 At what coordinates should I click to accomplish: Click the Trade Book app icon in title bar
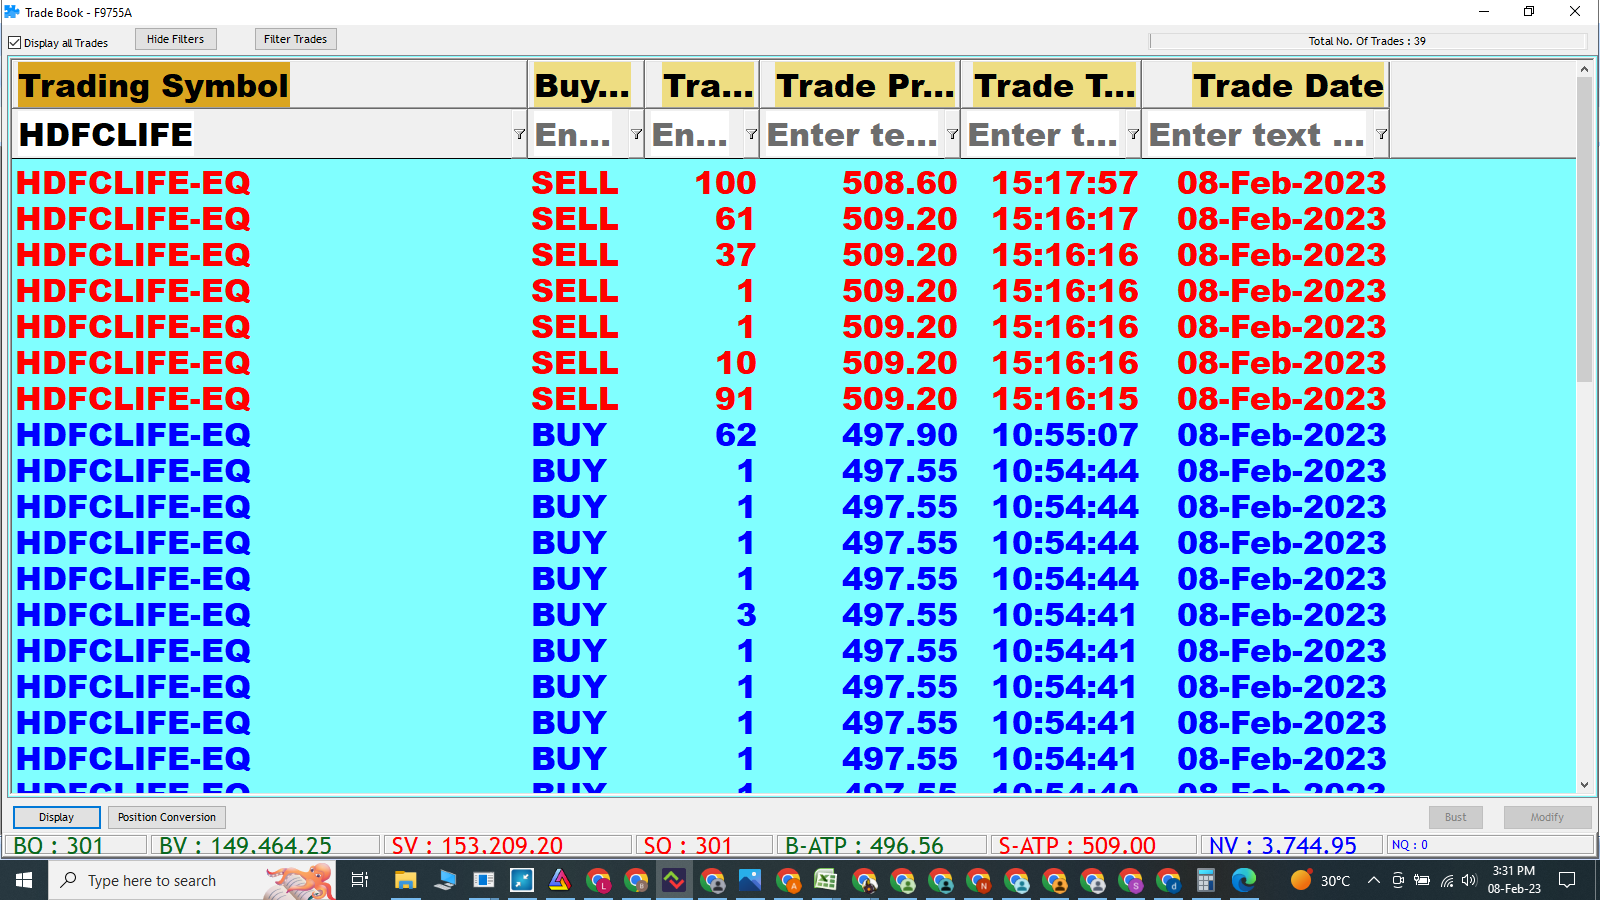[12, 12]
